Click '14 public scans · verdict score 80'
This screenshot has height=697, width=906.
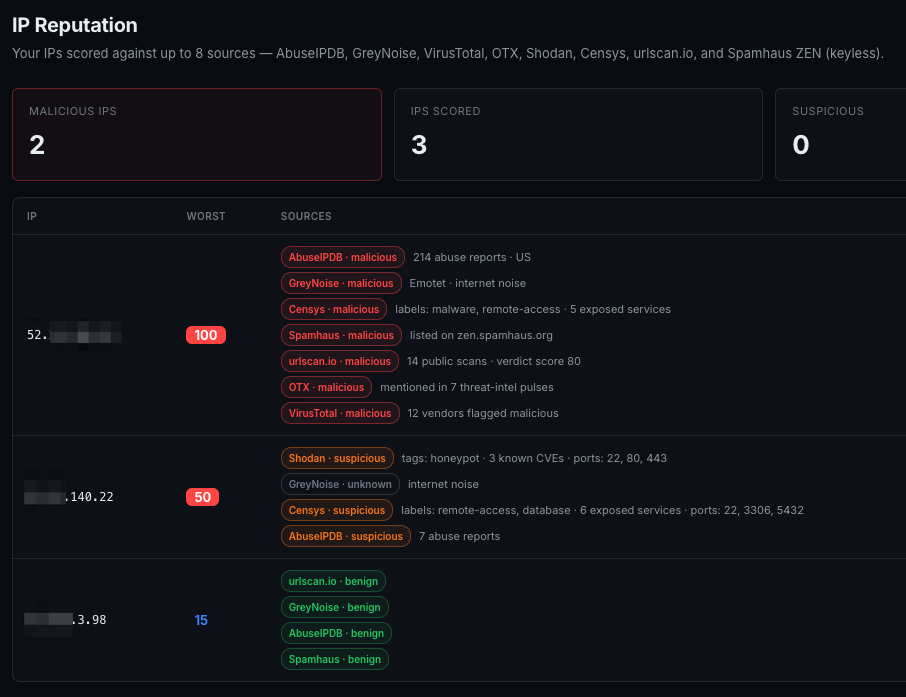493,361
